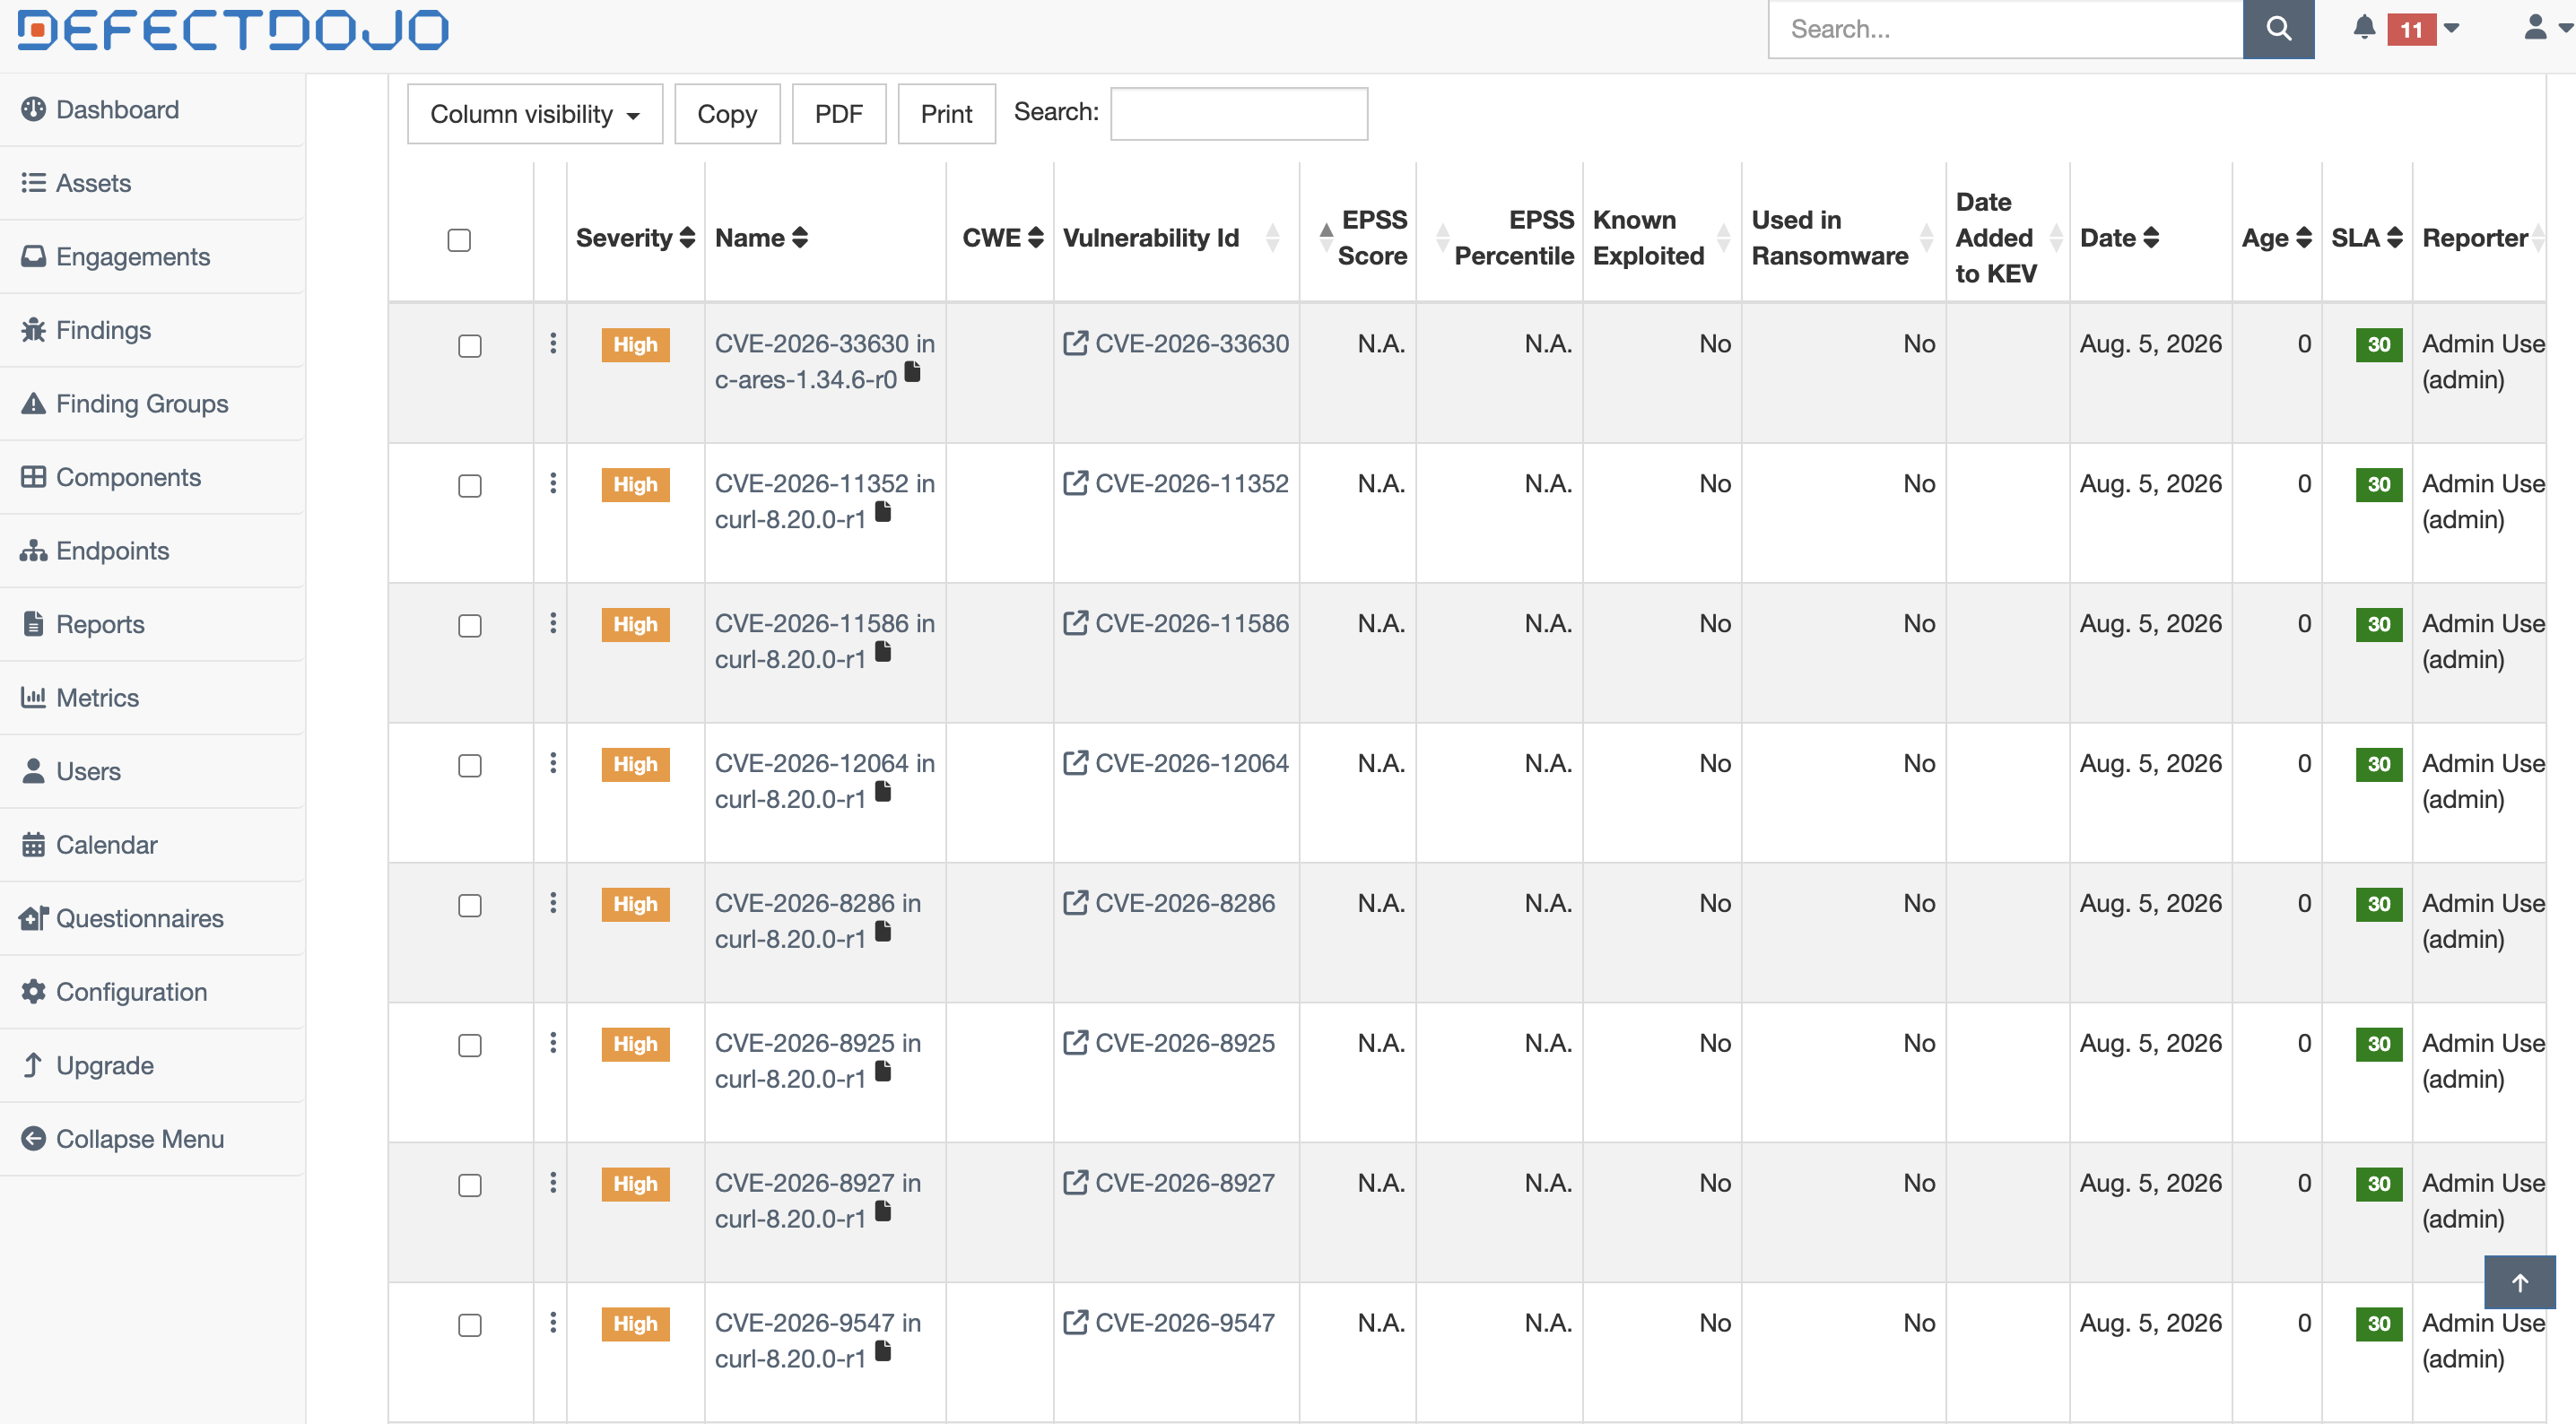Image resolution: width=2576 pixels, height=1424 pixels.
Task: Open row actions menu for CVE-2026-11352
Action: coord(553,484)
